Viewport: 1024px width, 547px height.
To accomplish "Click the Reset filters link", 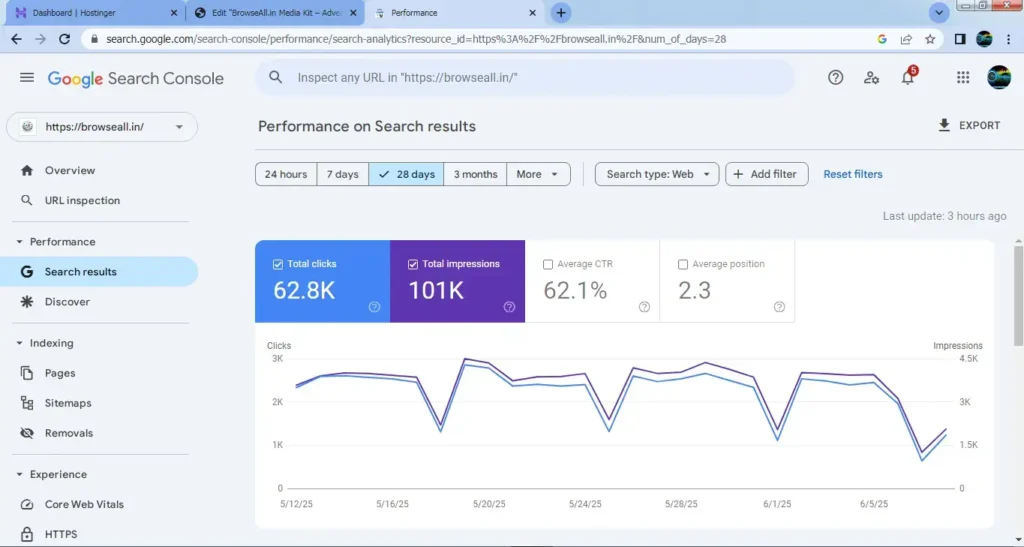I will pyautogui.click(x=853, y=174).
